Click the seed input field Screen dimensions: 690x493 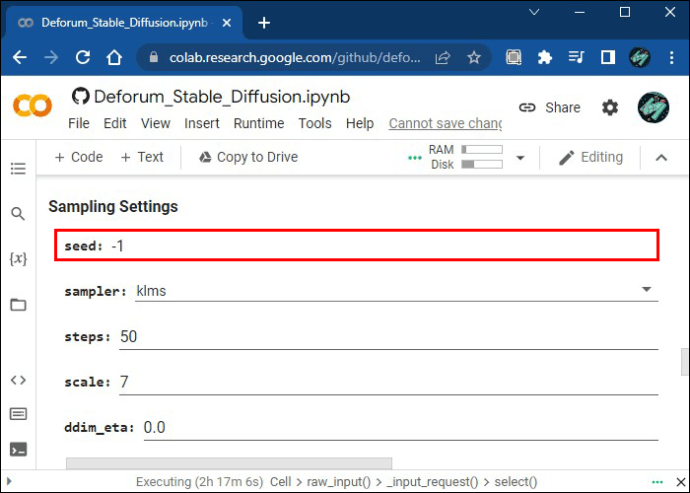(385, 246)
